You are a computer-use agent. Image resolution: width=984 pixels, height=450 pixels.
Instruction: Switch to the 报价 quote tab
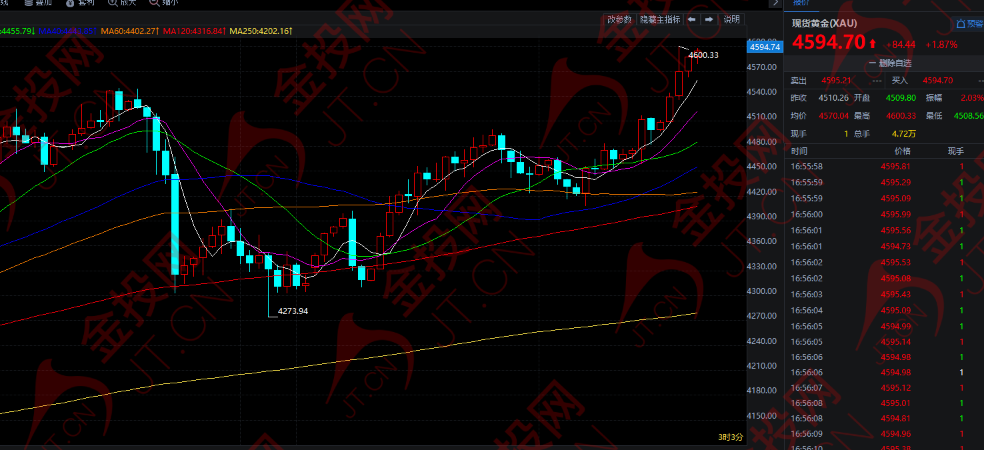point(801,3)
